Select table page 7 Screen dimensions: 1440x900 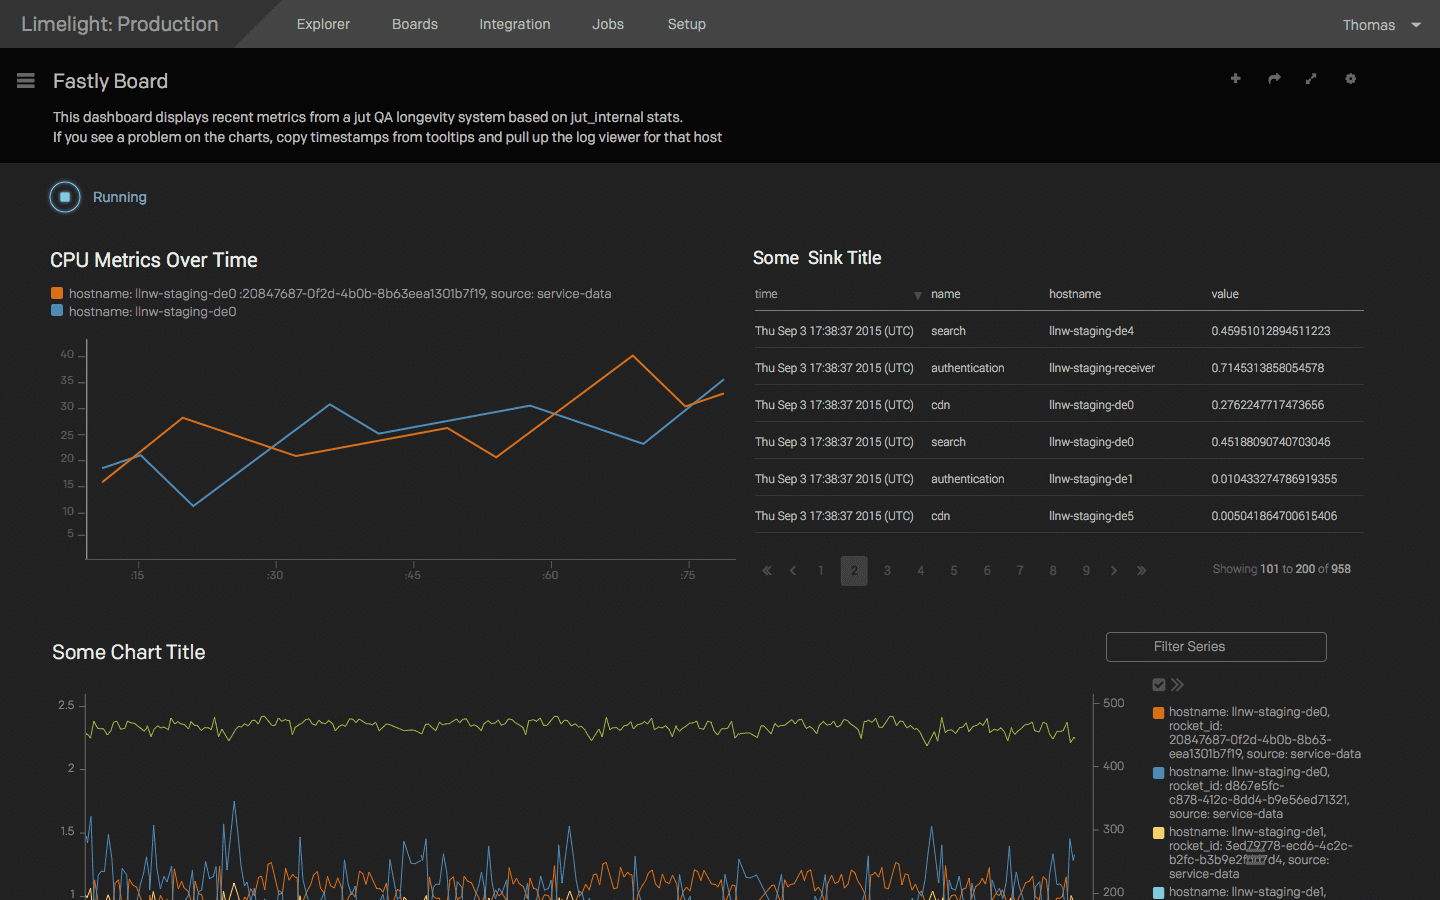tap(1020, 571)
